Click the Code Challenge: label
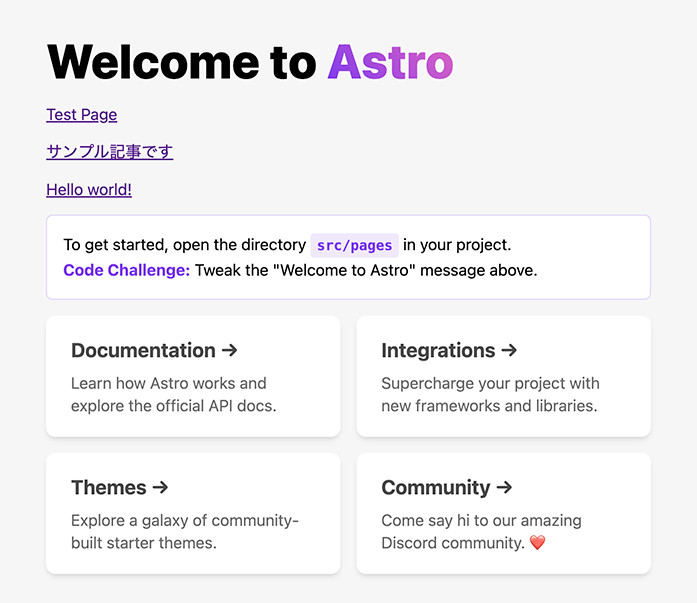697x603 pixels. click(x=127, y=270)
